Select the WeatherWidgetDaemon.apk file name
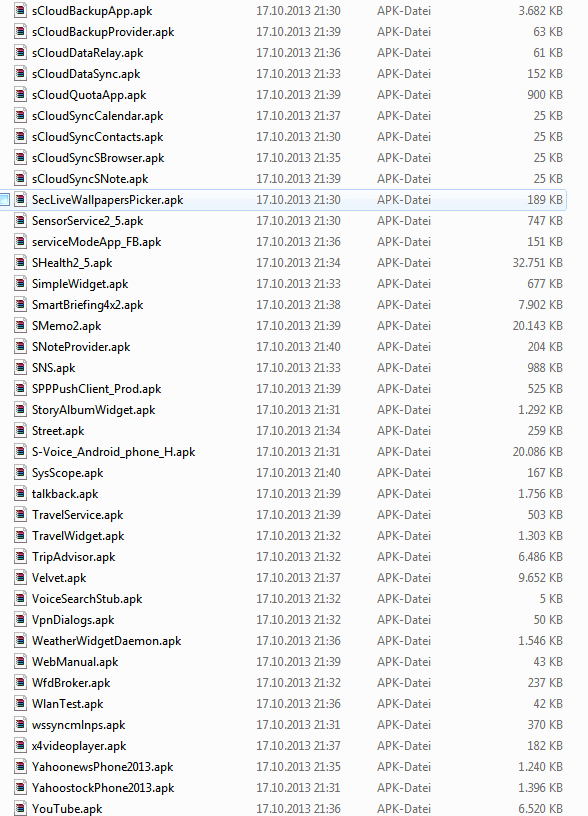The image size is (588, 816). pos(106,641)
